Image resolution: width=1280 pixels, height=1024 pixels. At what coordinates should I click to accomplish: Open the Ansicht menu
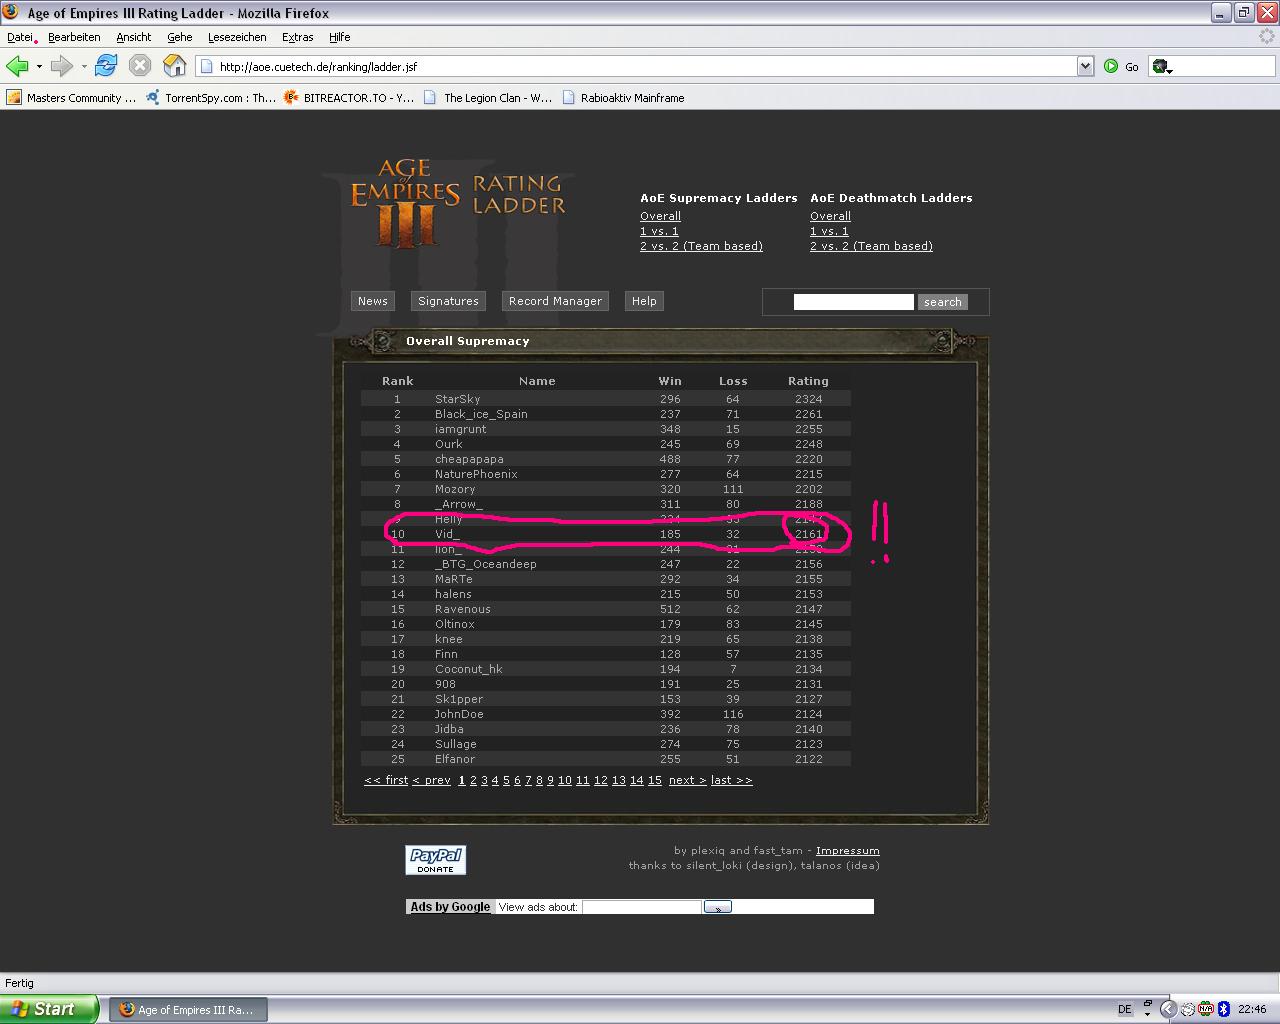click(134, 37)
